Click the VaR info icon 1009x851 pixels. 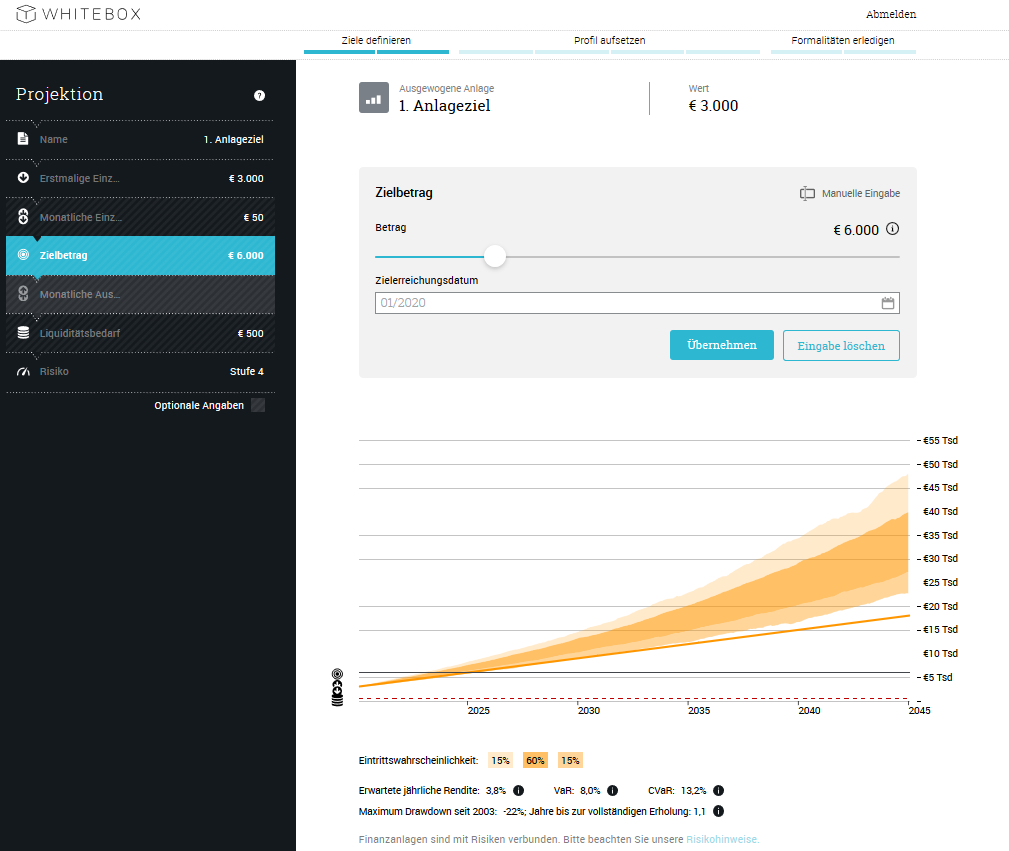tap(613, 790)
